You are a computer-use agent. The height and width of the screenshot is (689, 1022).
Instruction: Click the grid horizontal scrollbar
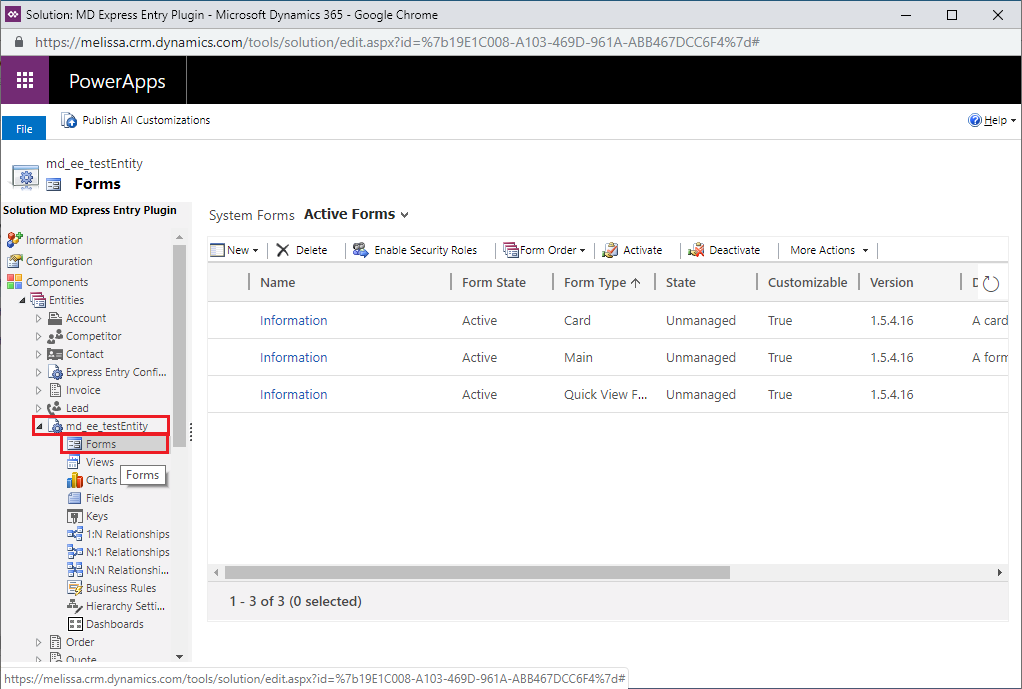(477, 572)
